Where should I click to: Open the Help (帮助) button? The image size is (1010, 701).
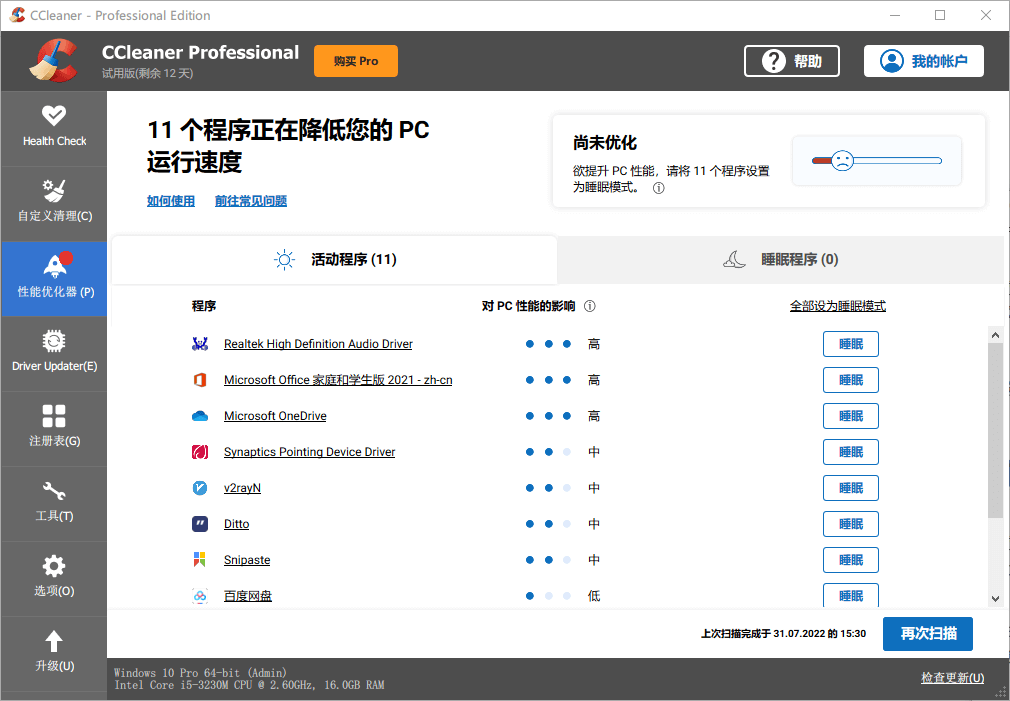792,61
